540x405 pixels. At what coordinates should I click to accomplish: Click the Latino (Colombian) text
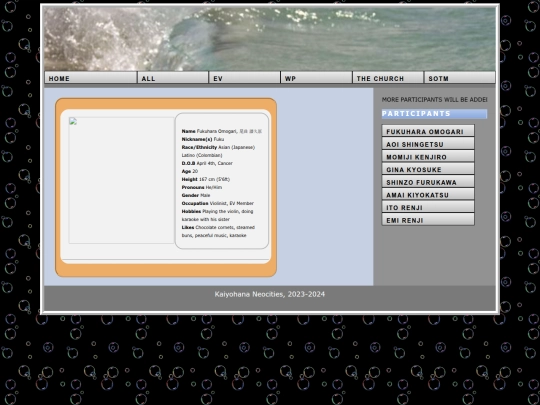(202, 155)
